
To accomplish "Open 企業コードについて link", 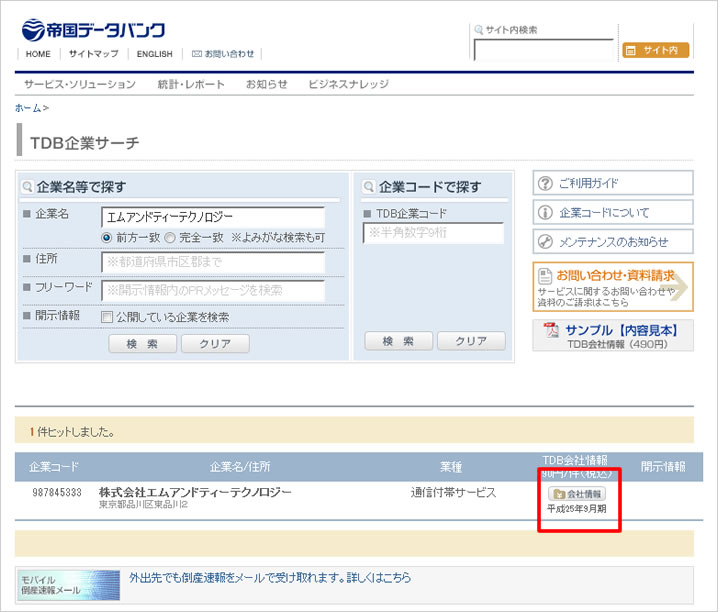I will coord(613,213).
